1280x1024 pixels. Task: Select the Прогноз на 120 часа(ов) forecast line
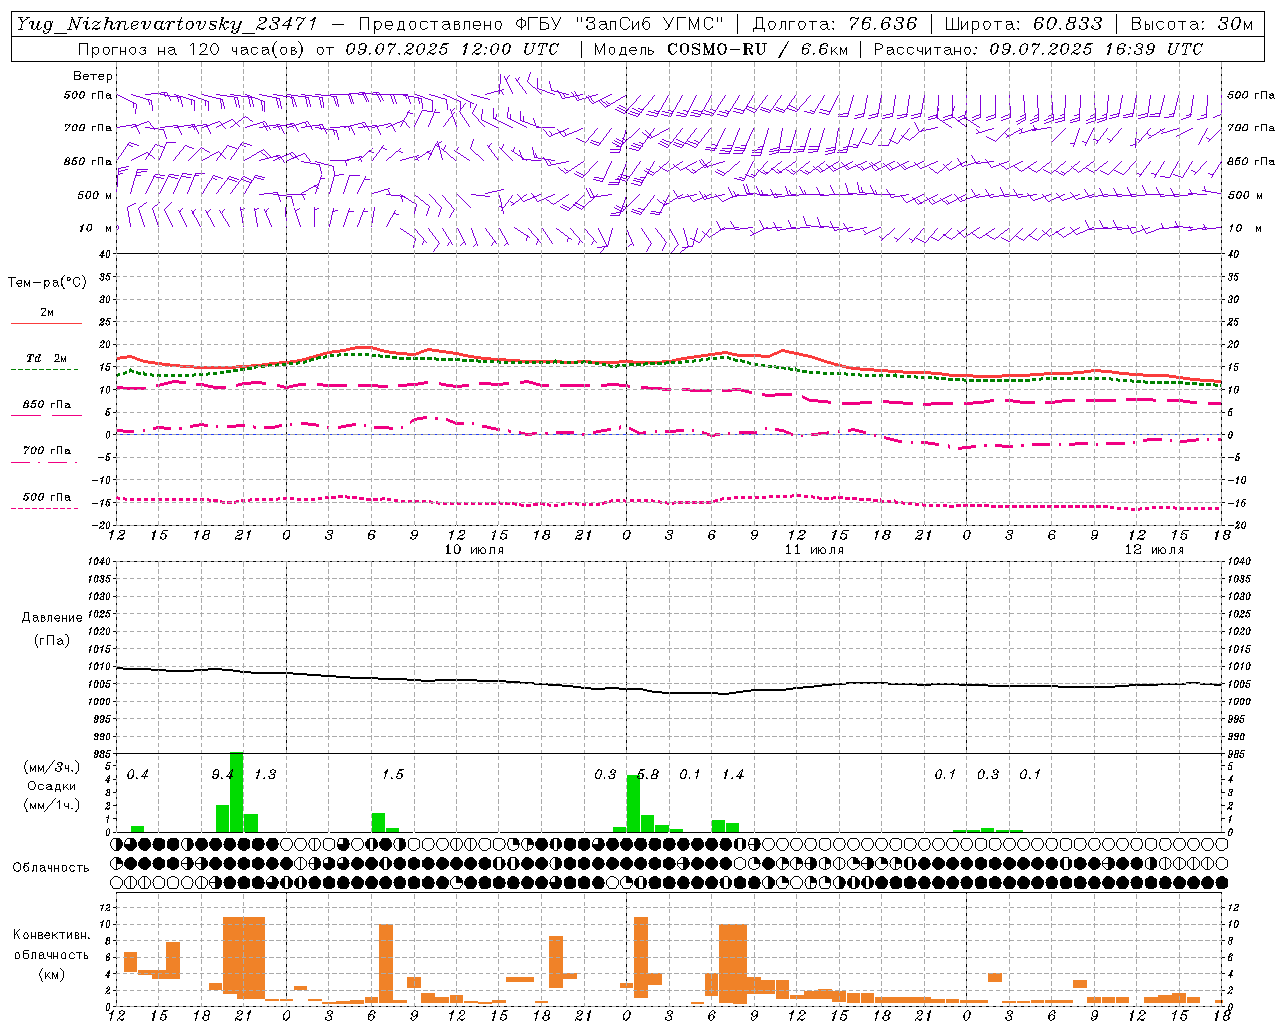[320, 49]
